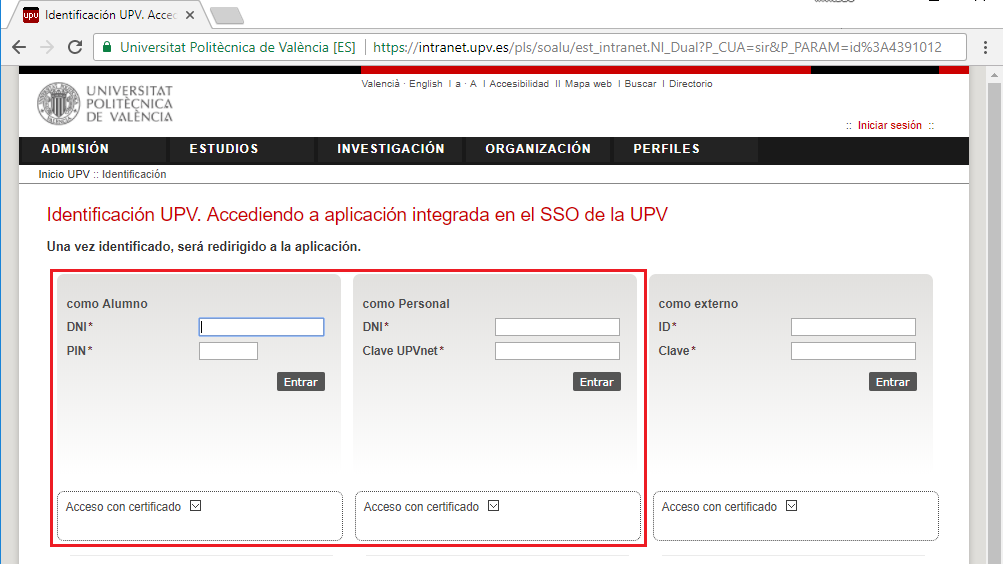Click the Clave UPVnet input field
Image resolution: width=1003 pixels, height=564 pixels.
(557, 351)
